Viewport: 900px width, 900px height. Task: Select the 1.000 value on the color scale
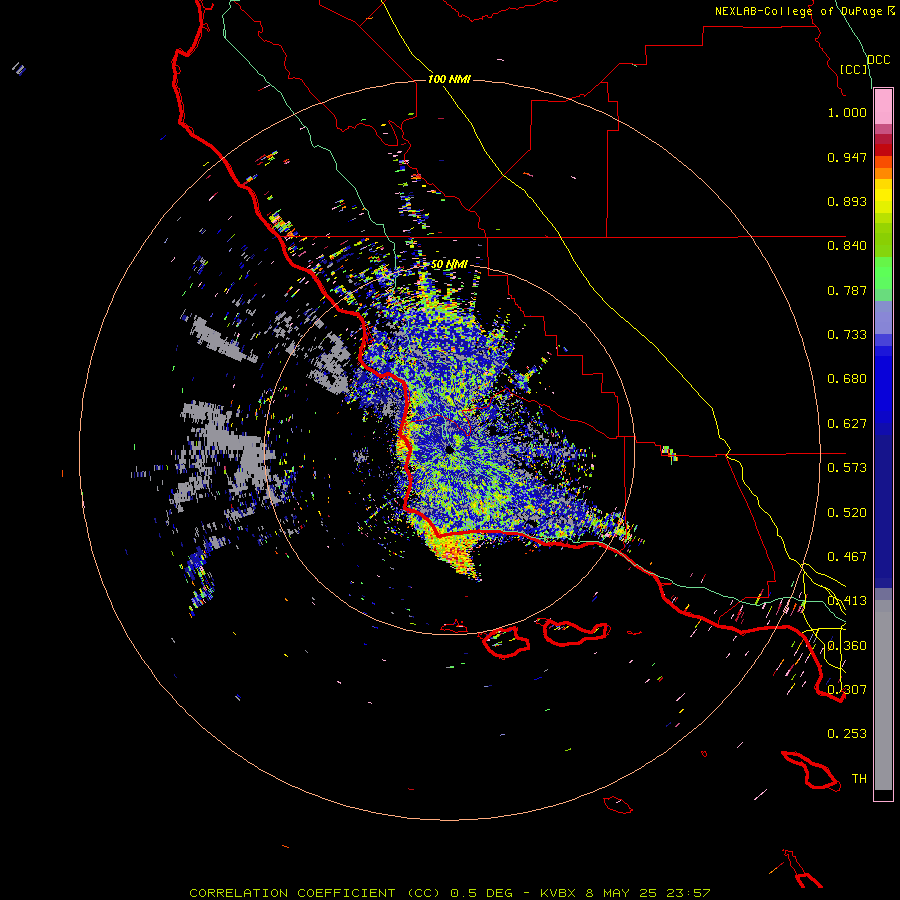click(847, 112)
